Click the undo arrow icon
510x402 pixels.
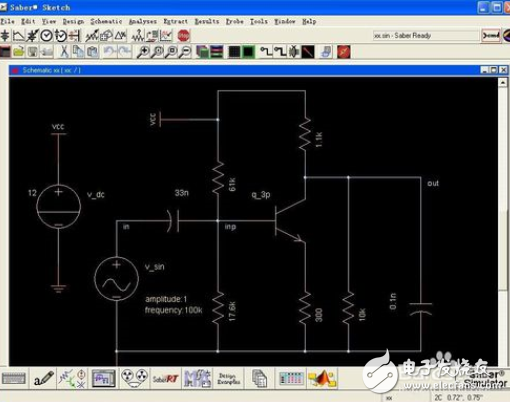click(x=109, y=52)
